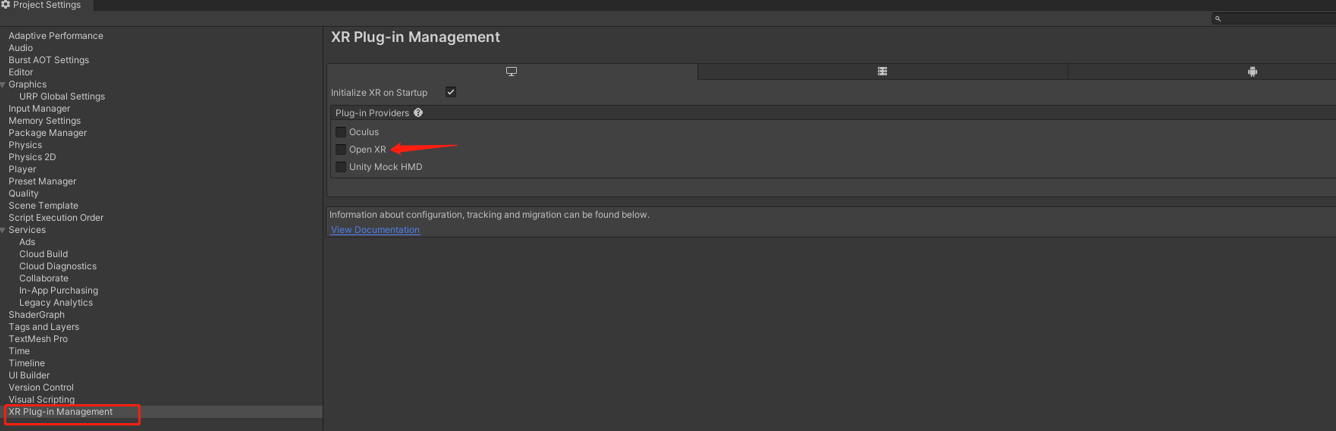The height and width of the screenshot is (431, 1336).
Task: Open Physics settings
Action: (x=25, y=145)
